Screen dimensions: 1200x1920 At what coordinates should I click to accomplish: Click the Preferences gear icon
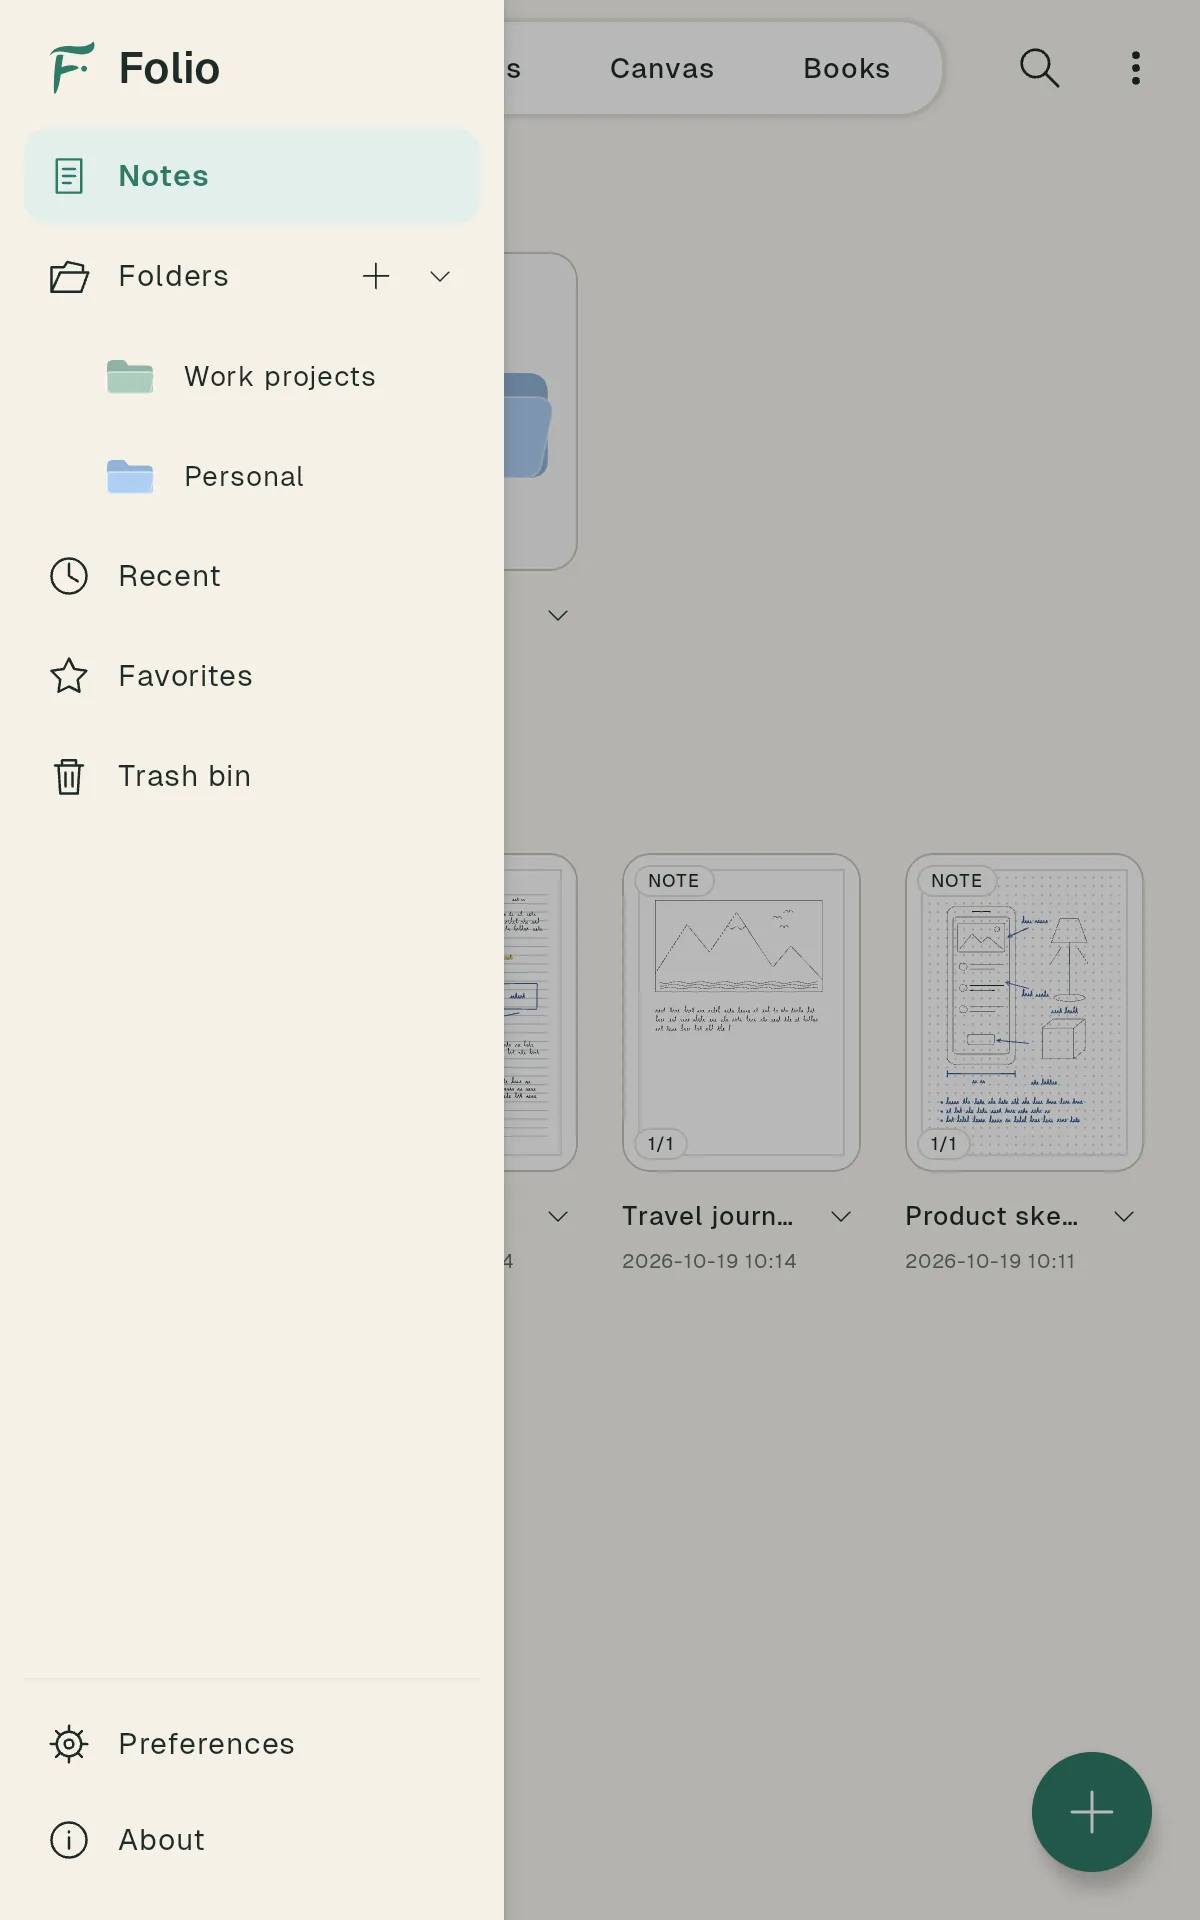69,1744
